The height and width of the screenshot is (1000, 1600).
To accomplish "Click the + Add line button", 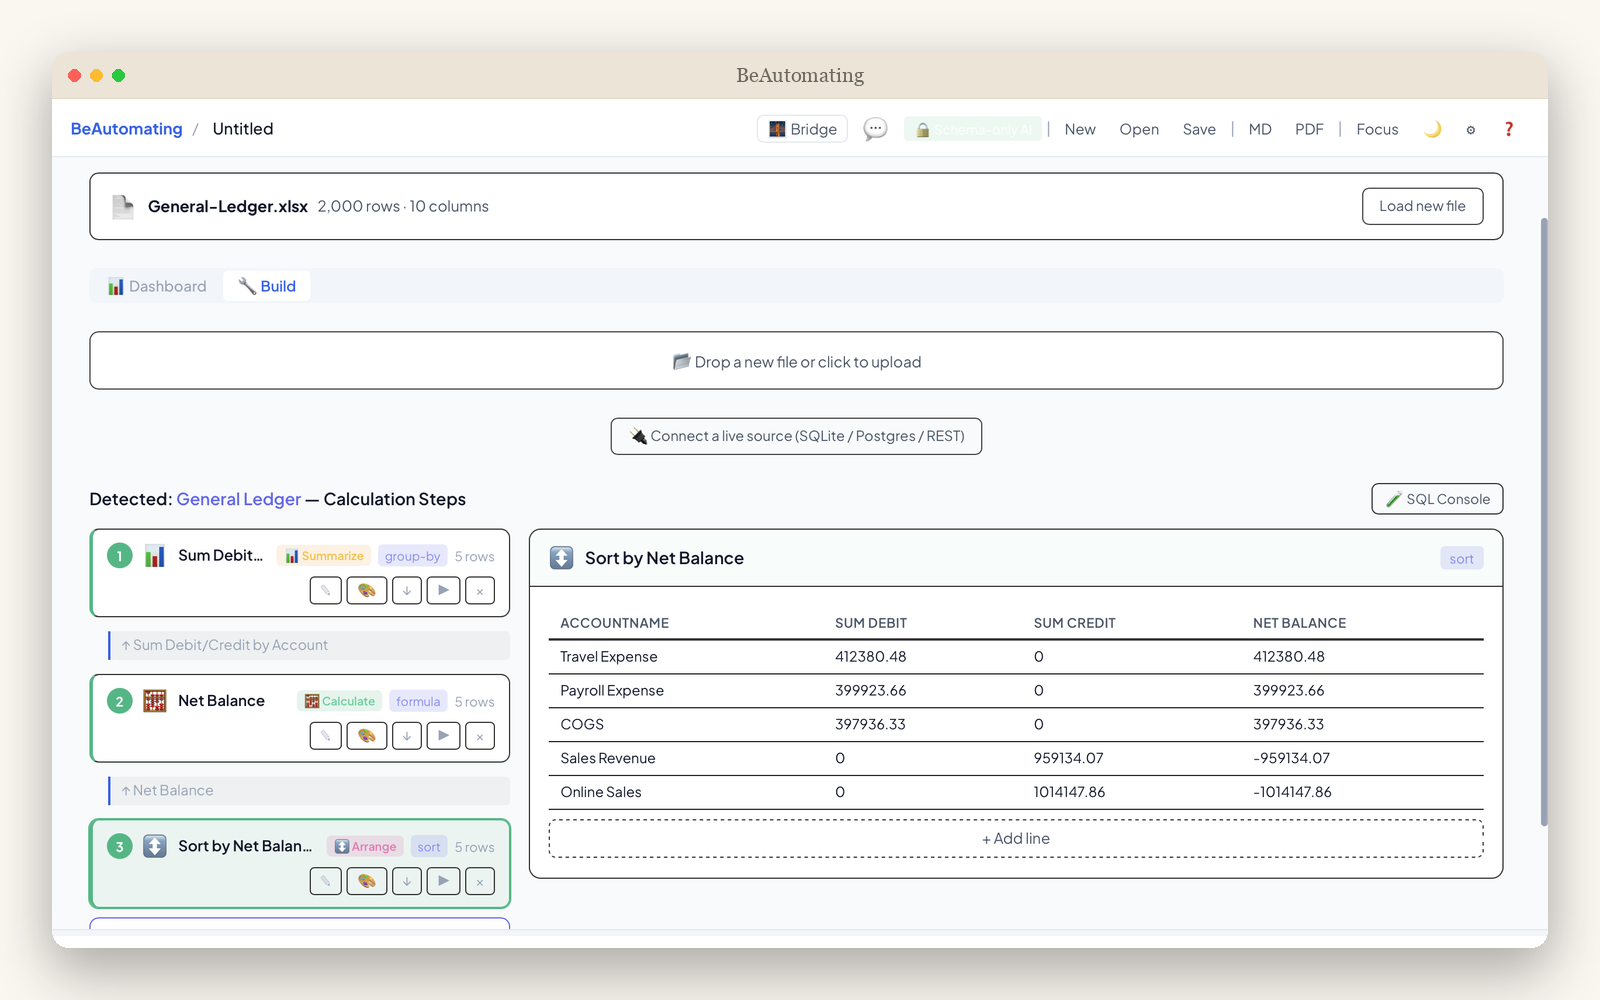I will click(1016, 838).
